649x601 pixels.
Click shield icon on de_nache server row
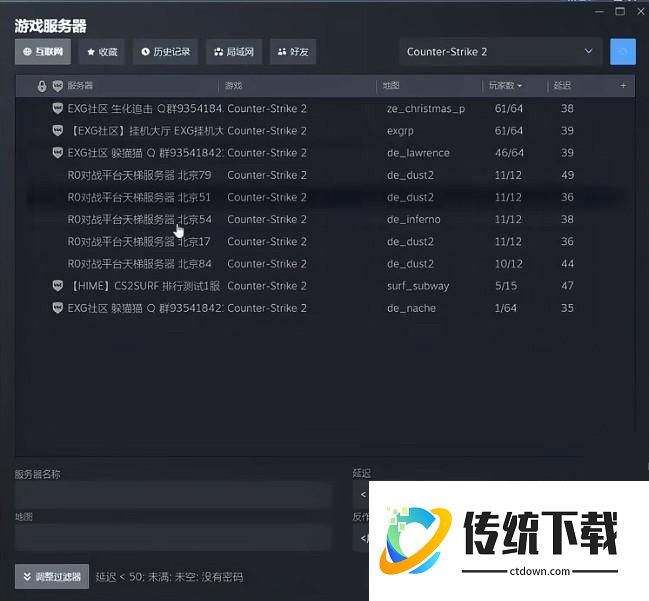pos(57,308)
